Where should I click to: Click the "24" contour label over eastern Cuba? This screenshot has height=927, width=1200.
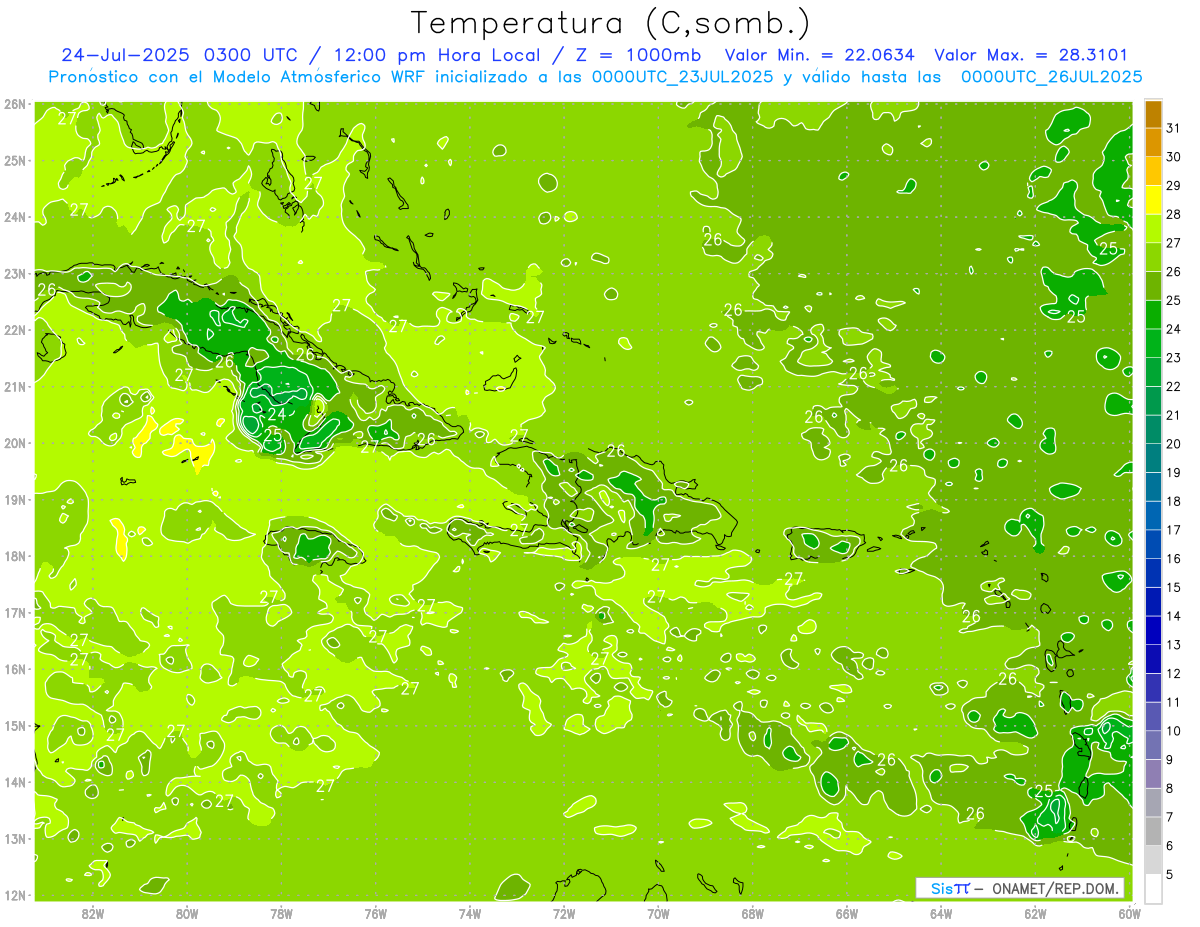277,414
